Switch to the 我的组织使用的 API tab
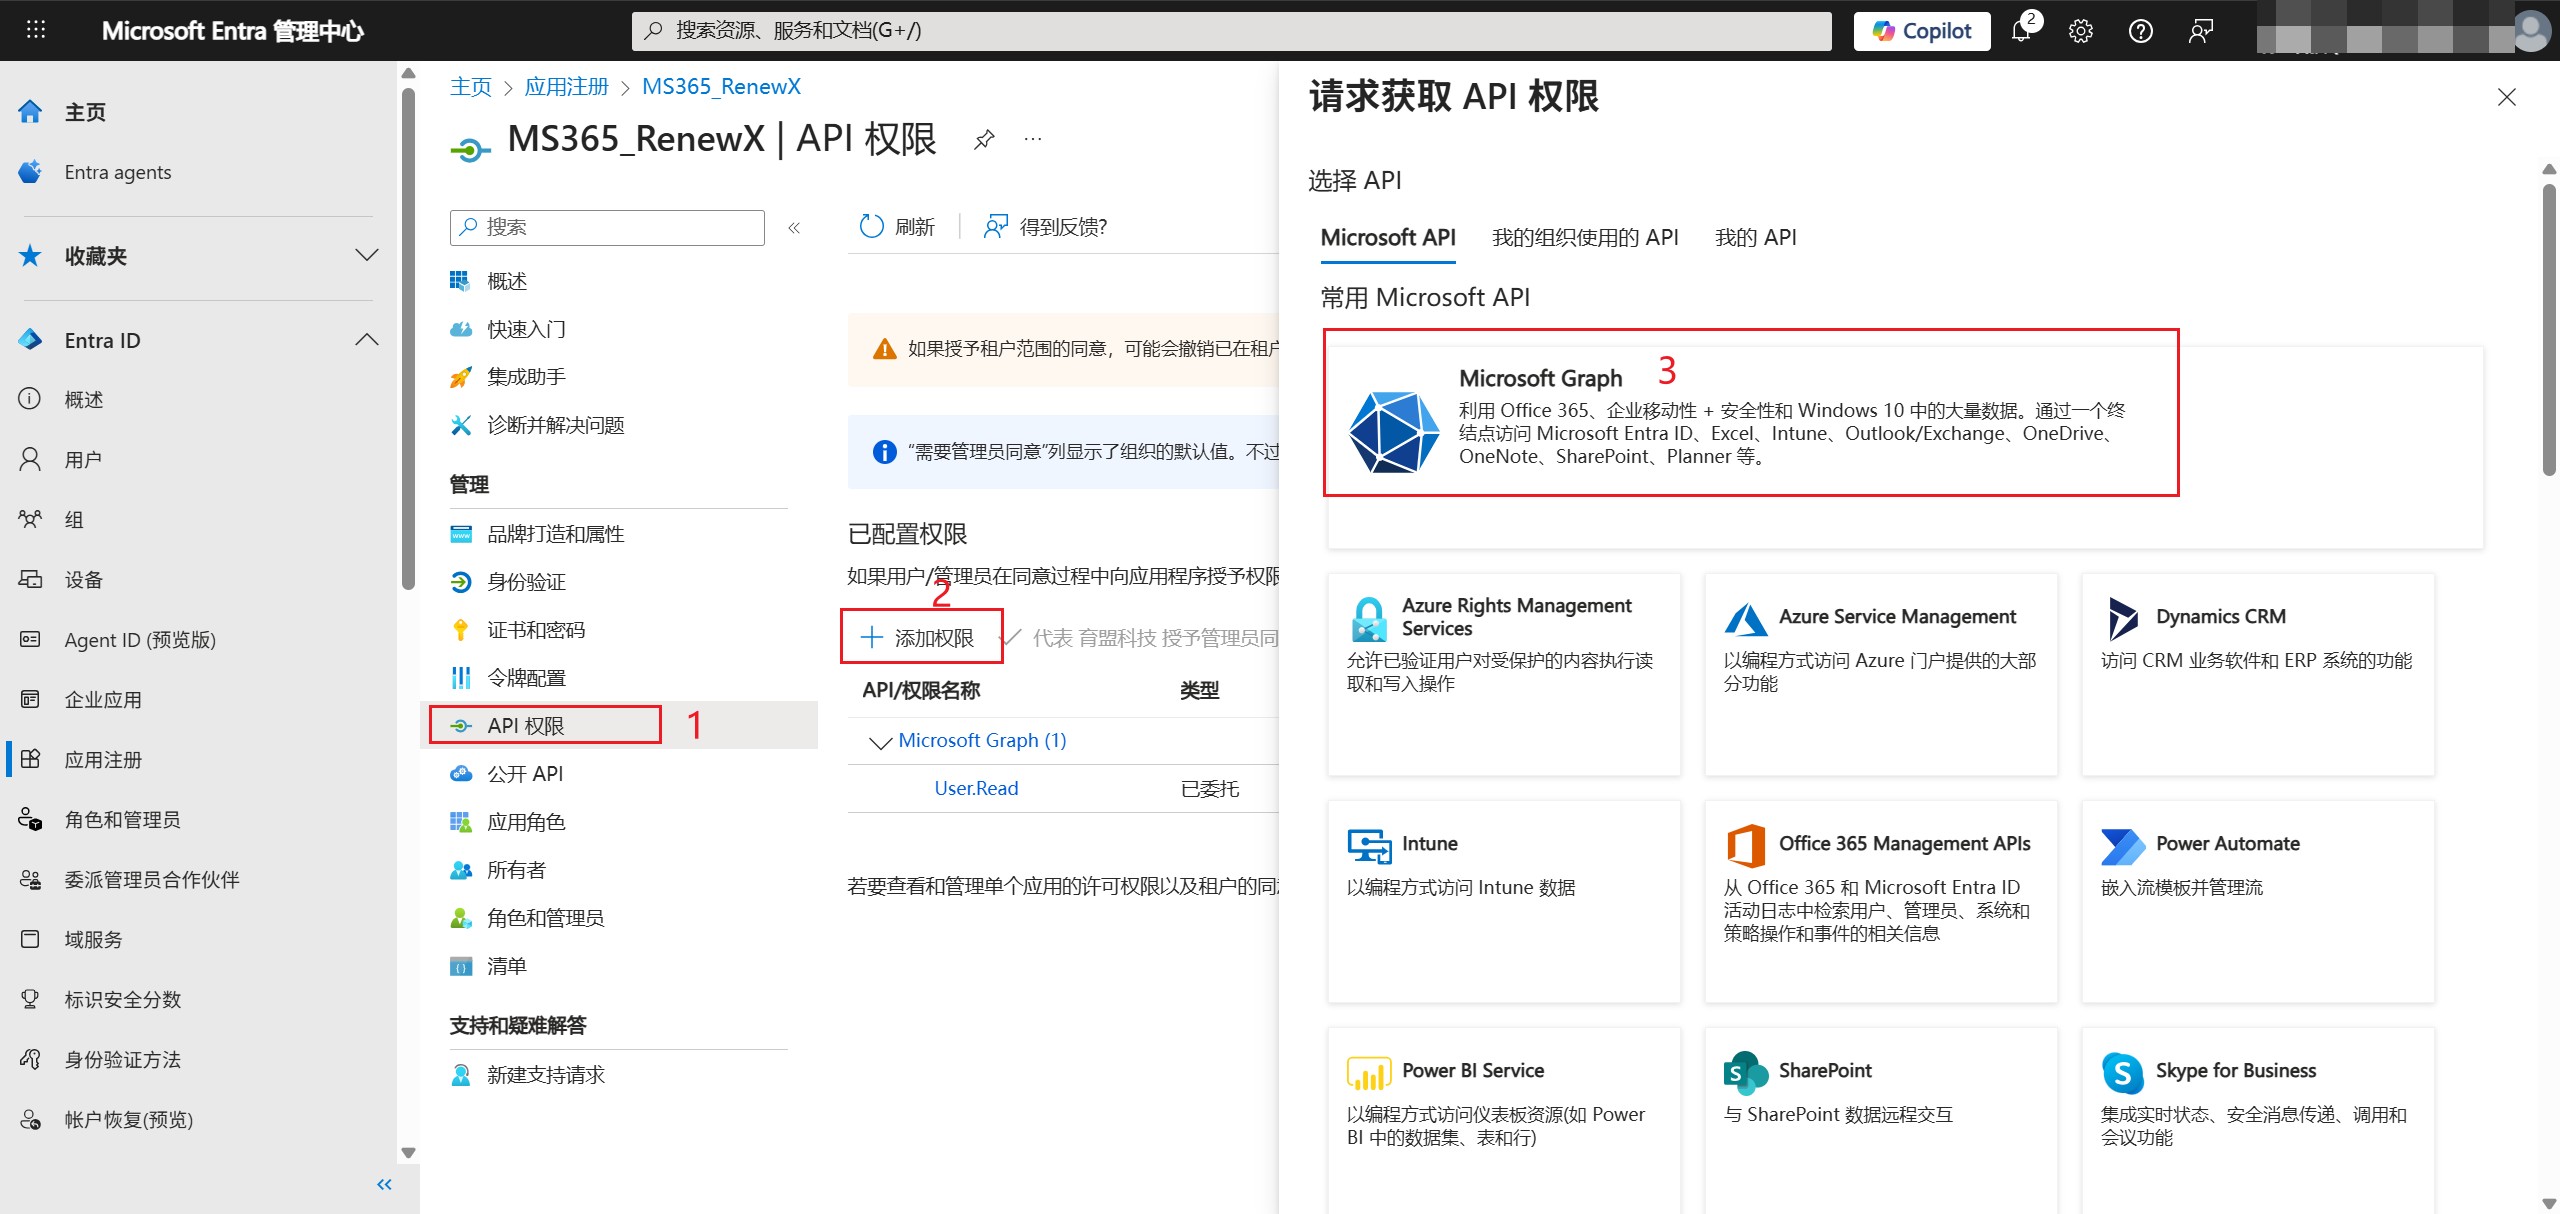This screenshot has height=1214, width=2560. click(1585, 238)
